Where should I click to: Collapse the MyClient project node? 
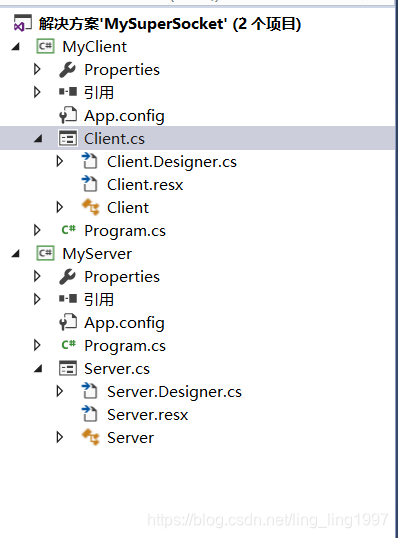tap(15, 47)
